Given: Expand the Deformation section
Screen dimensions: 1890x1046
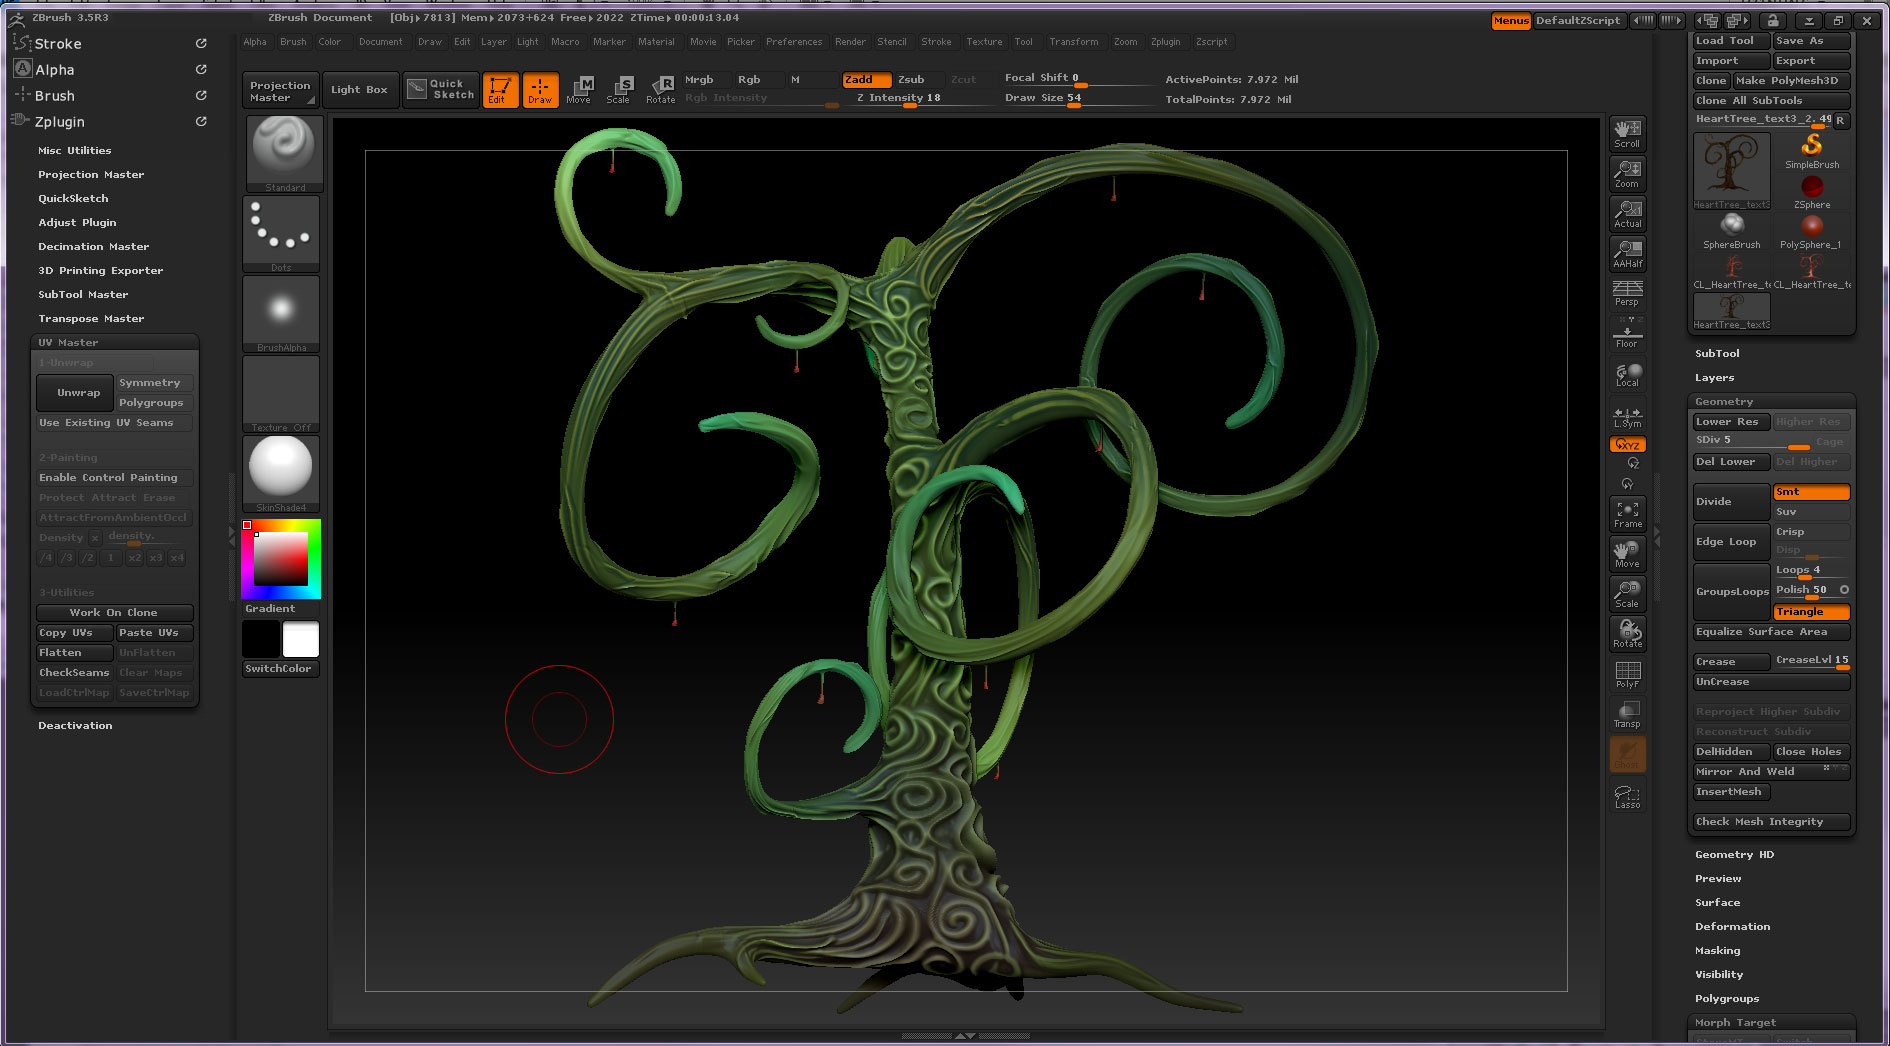Looking at the screenshot, I should (x=1732, y=927).
